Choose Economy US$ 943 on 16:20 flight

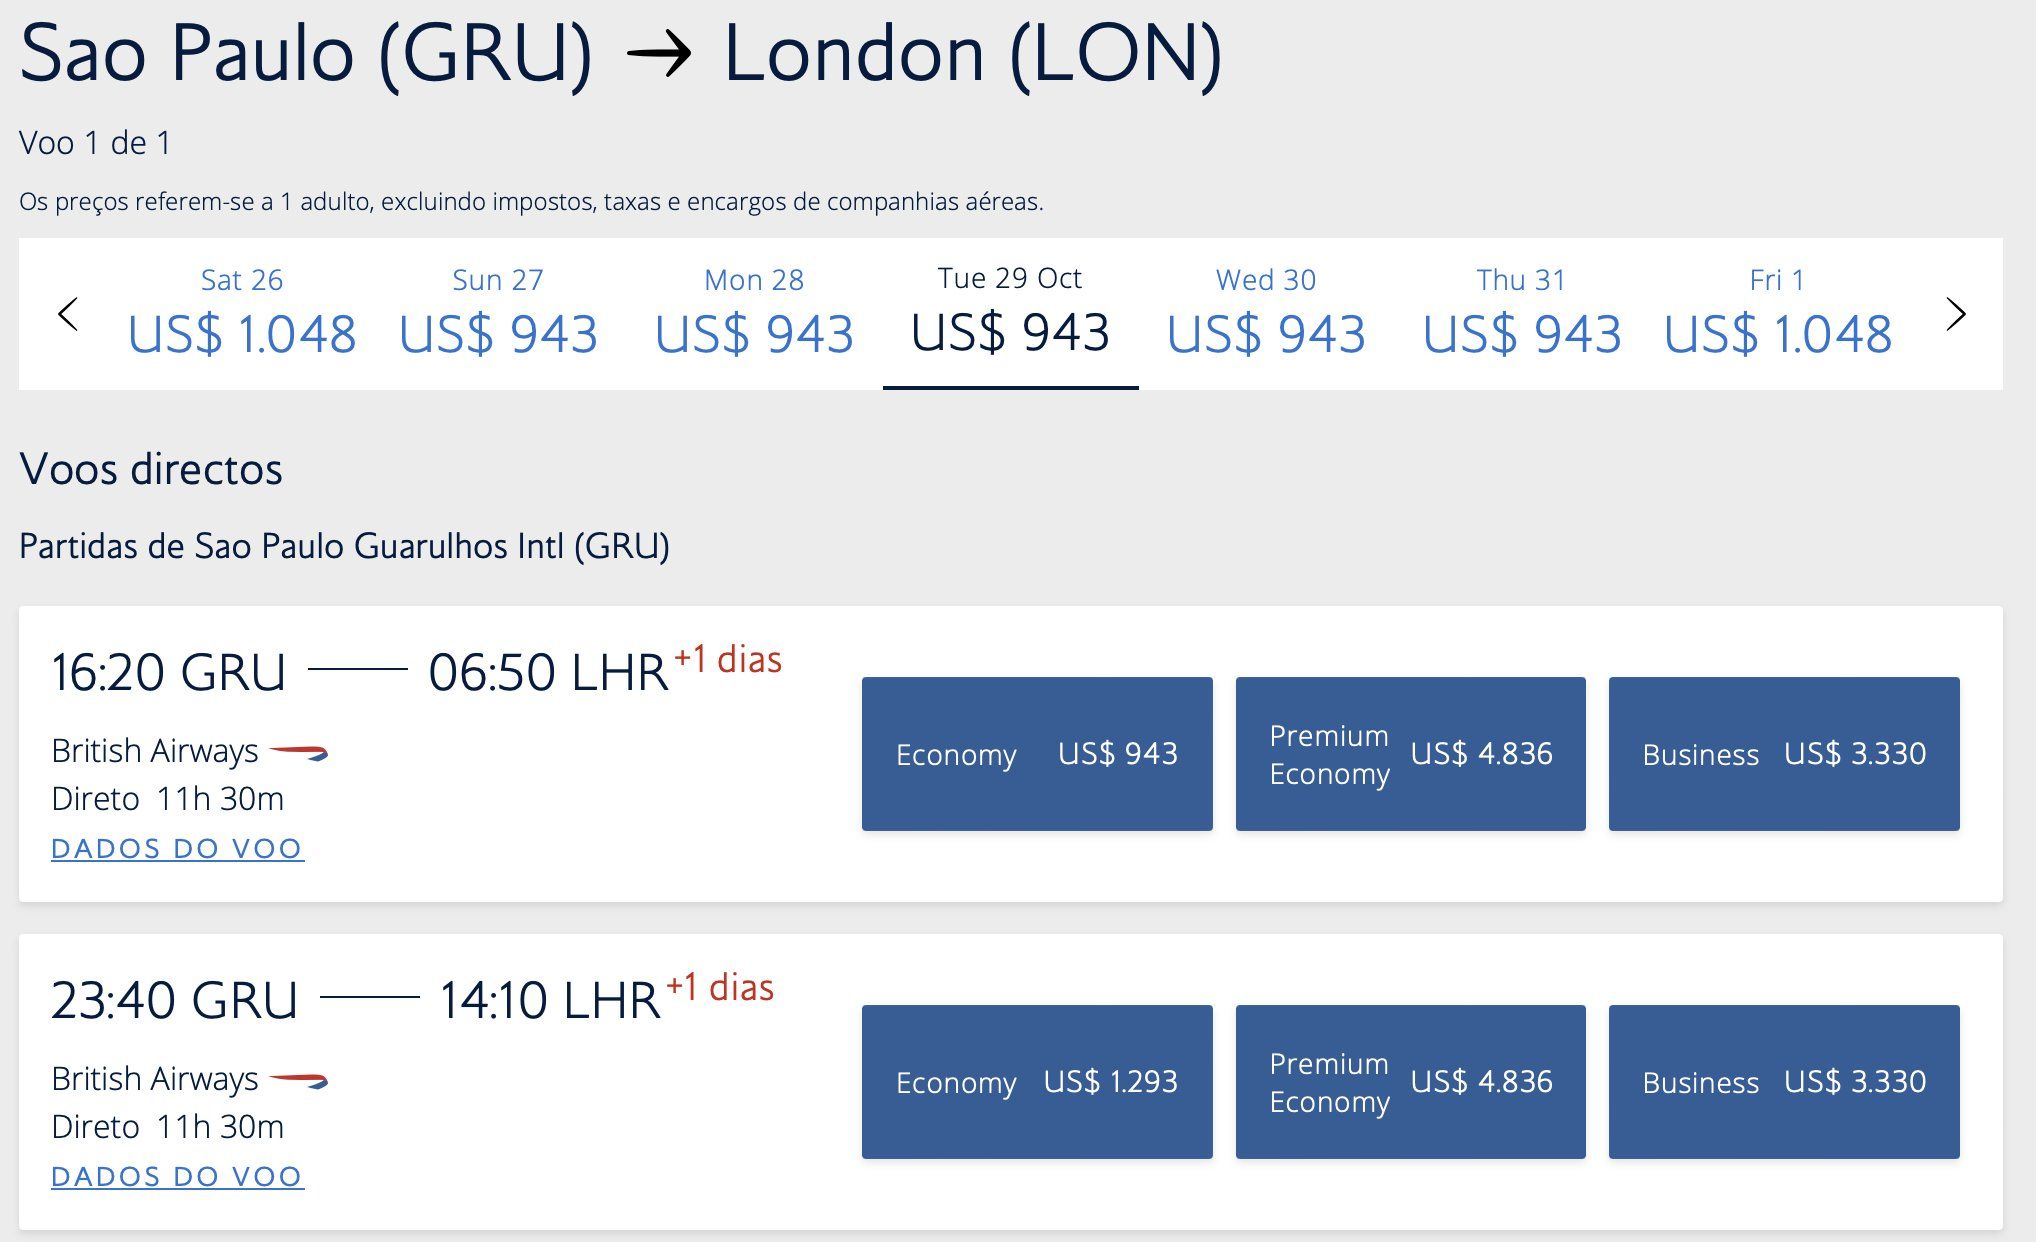click(1037, 754)
